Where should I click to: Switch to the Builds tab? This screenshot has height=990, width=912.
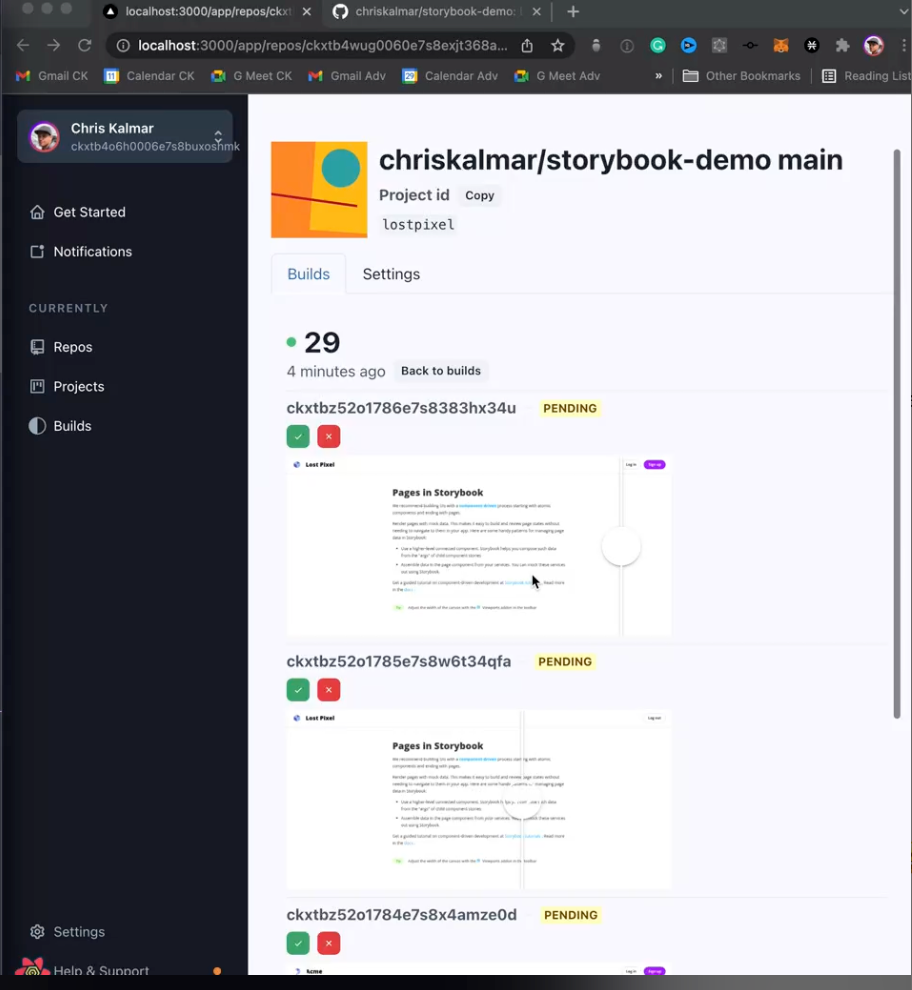[x=308, y=274]
